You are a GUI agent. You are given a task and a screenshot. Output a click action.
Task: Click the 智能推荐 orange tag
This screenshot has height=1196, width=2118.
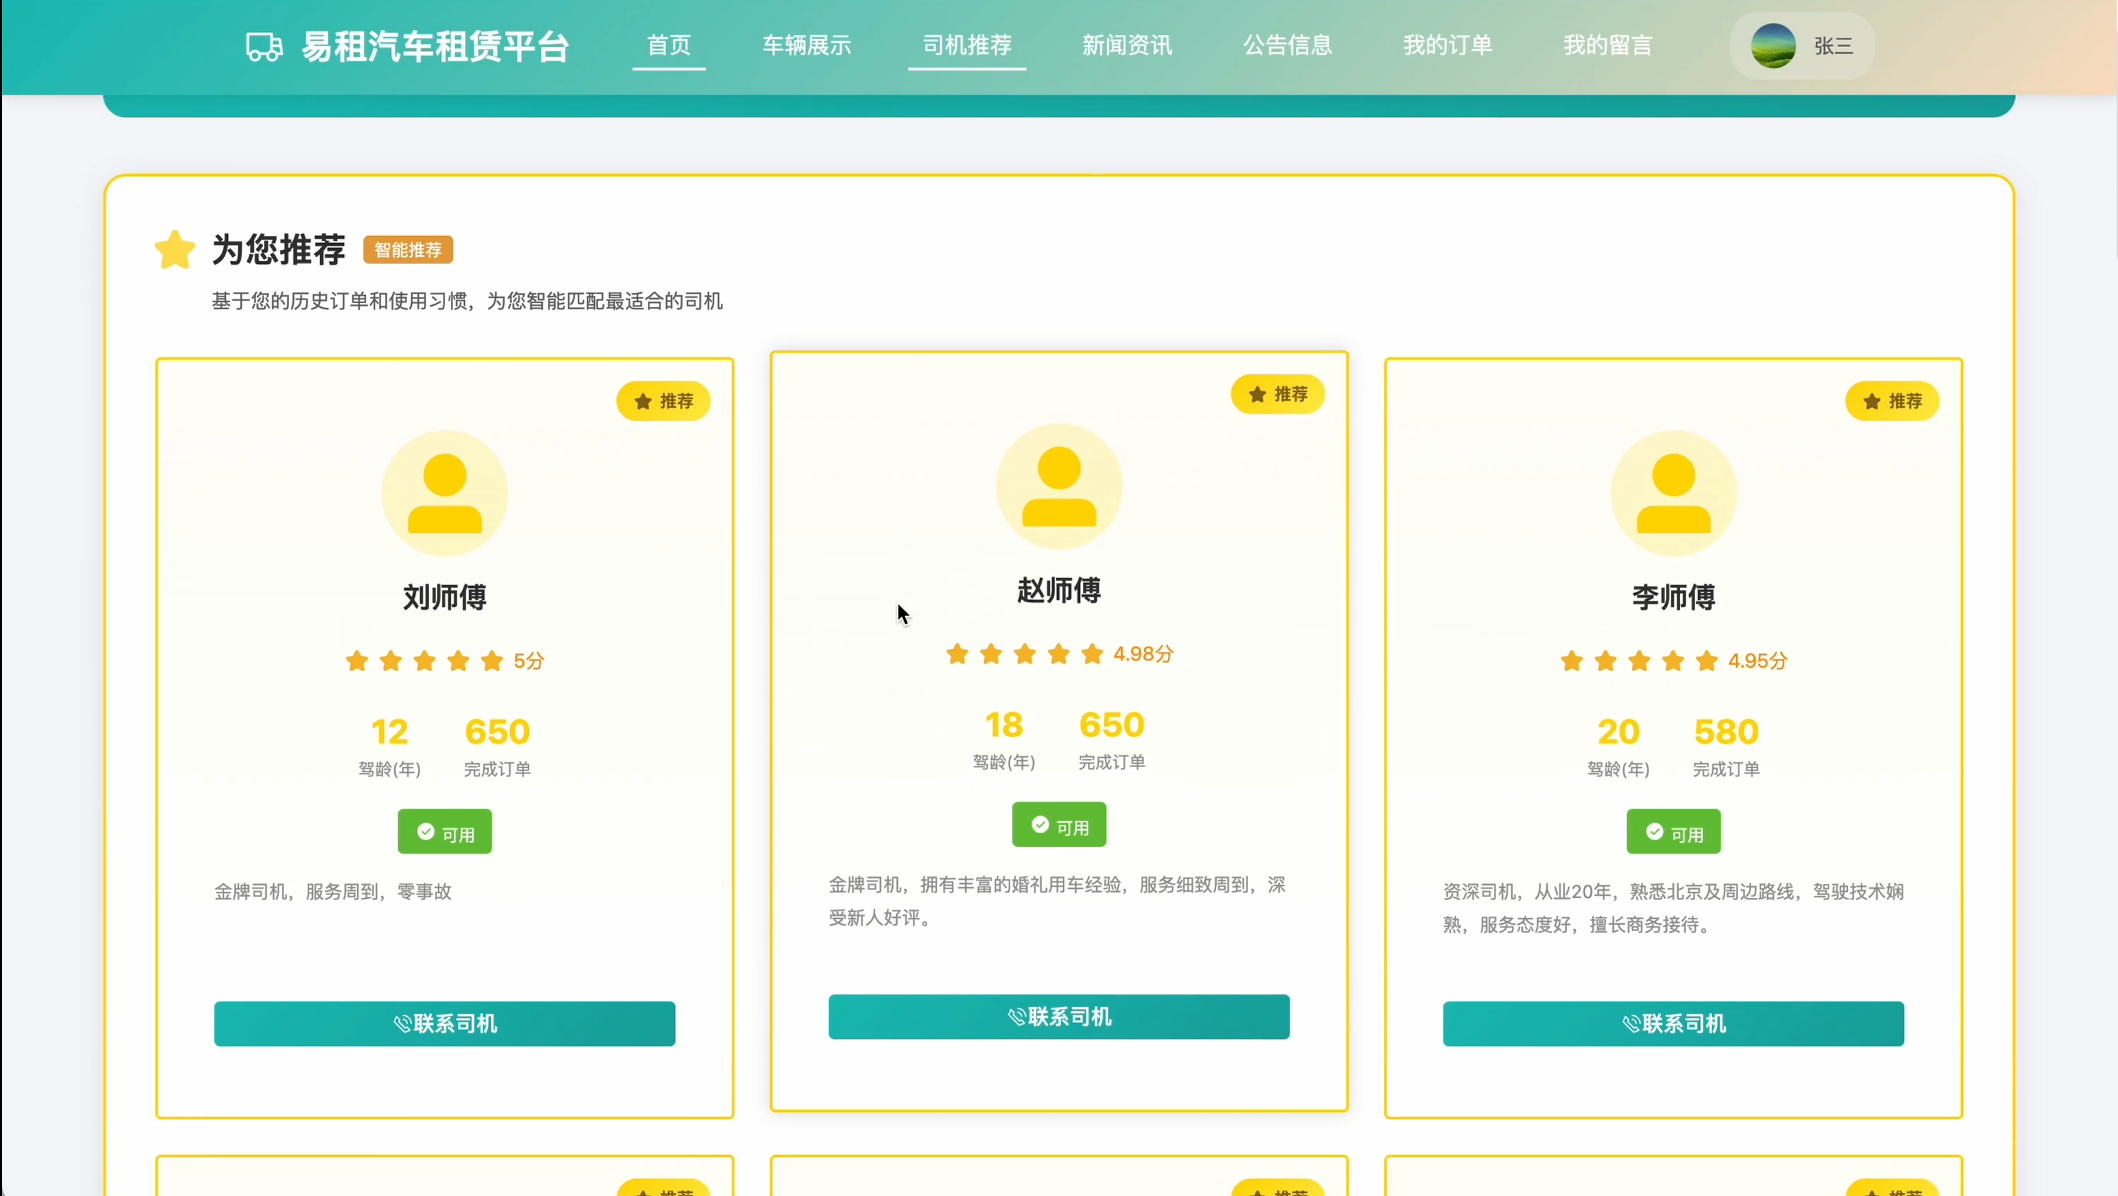coord(408,250)
